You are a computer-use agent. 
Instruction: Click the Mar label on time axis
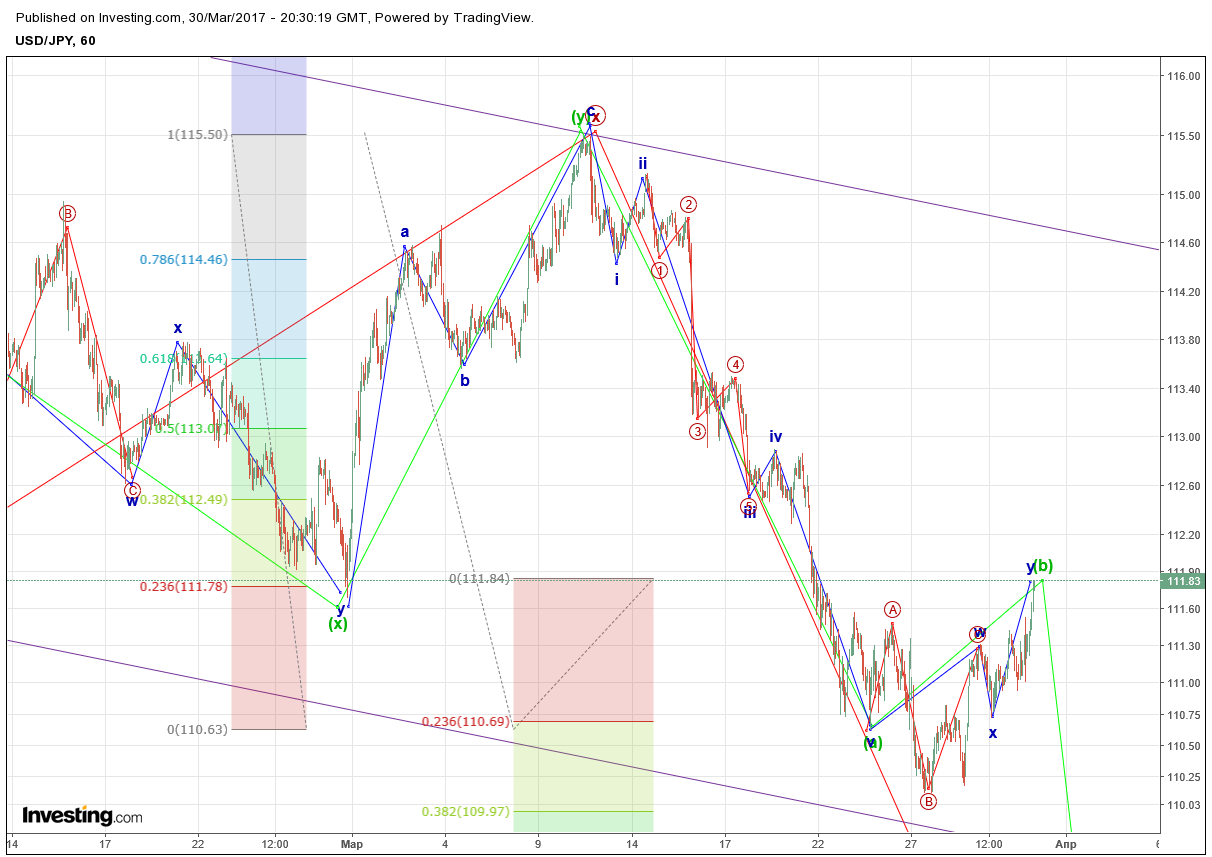tap(352, 844)
